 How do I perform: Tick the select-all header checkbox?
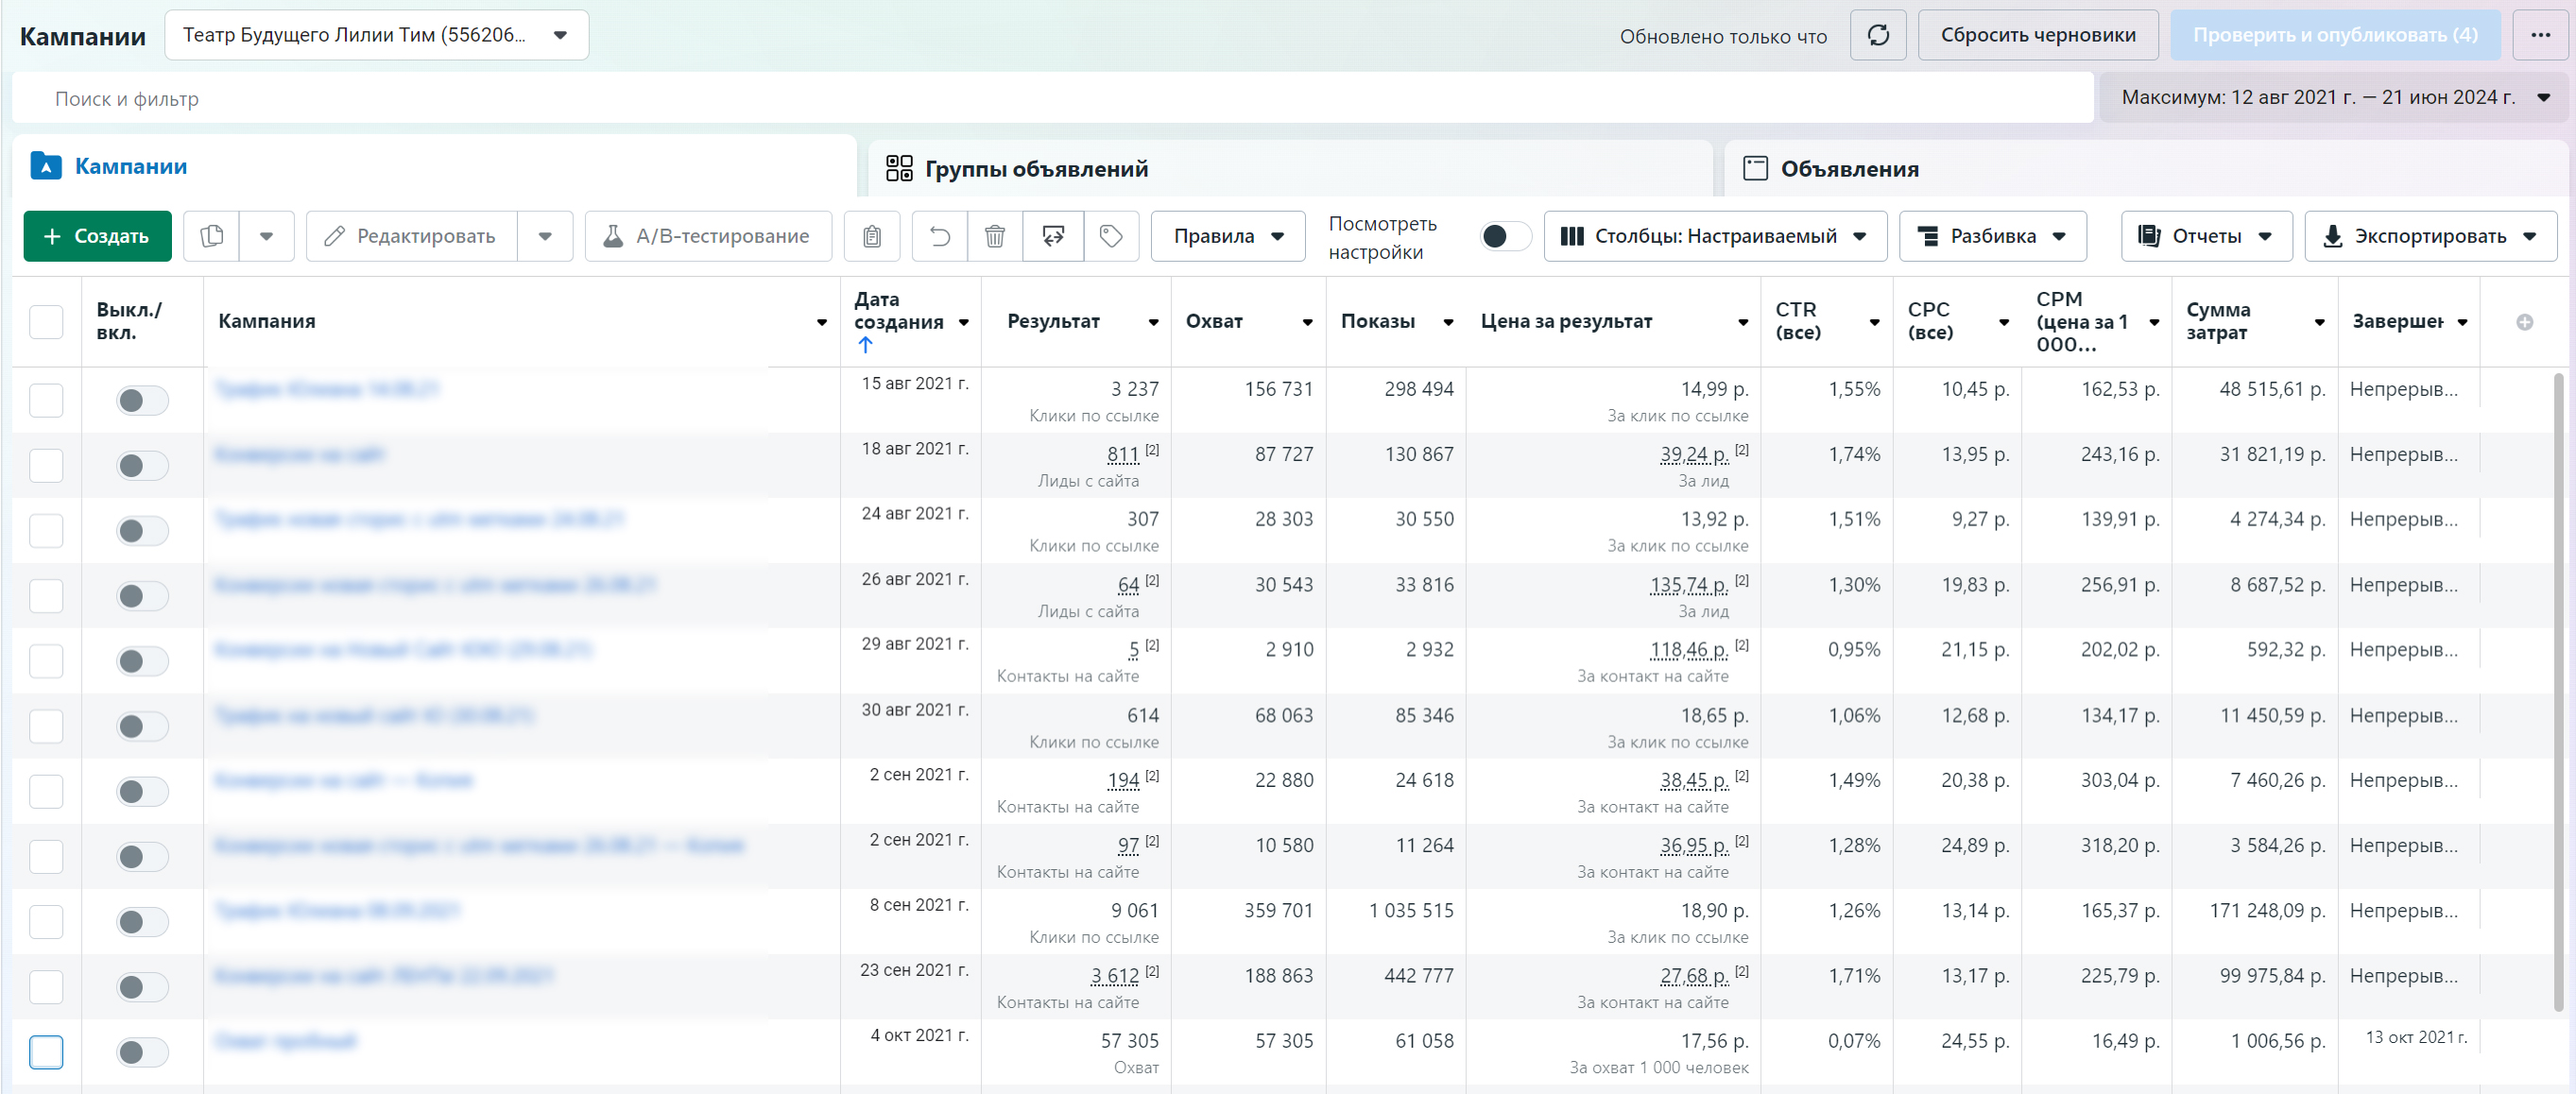tap(46, 322)
